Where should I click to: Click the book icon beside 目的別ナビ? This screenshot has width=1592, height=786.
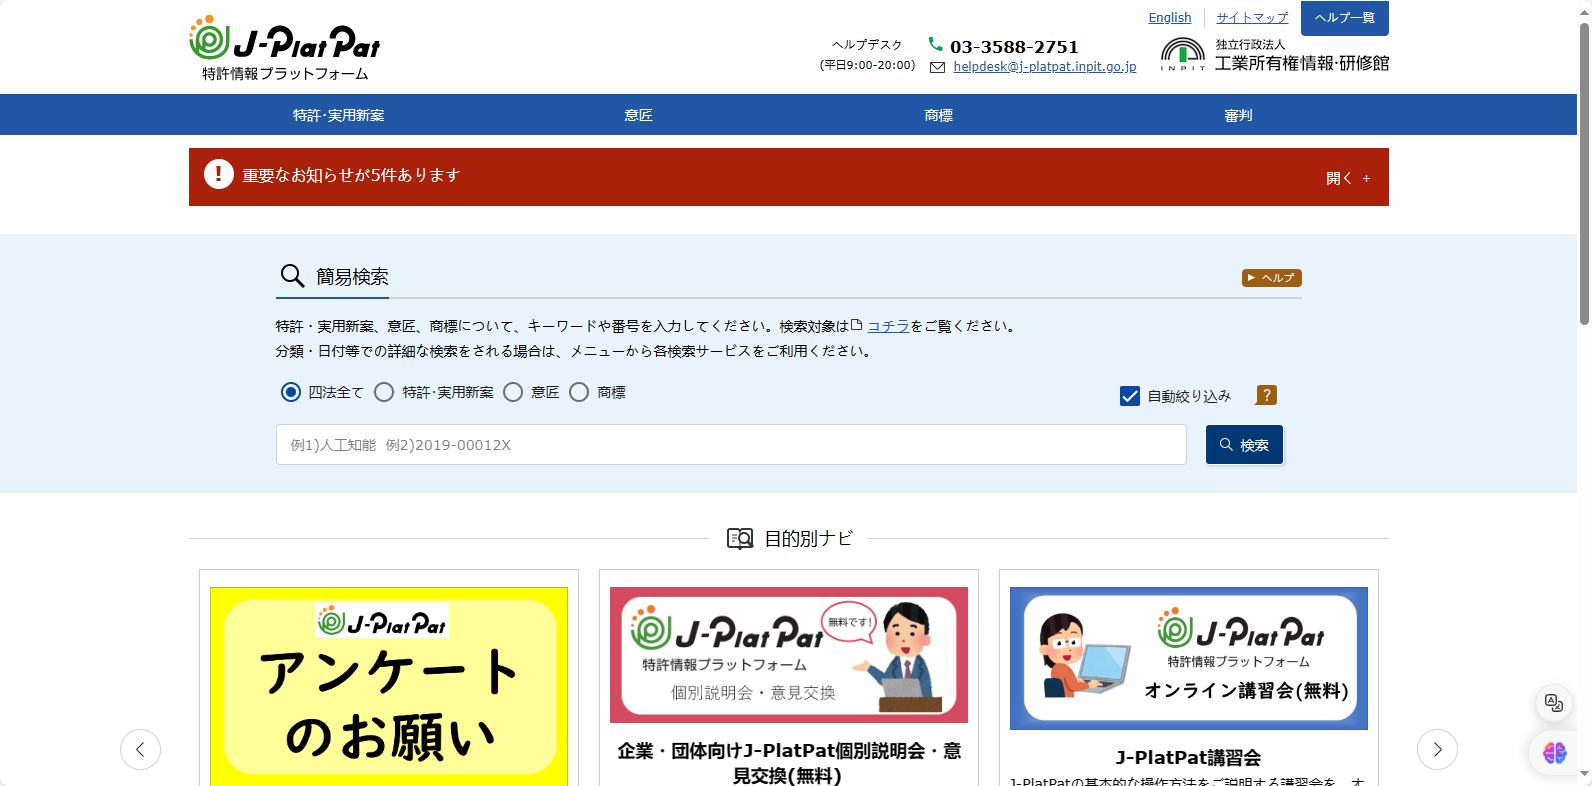[x=740, y=539]
